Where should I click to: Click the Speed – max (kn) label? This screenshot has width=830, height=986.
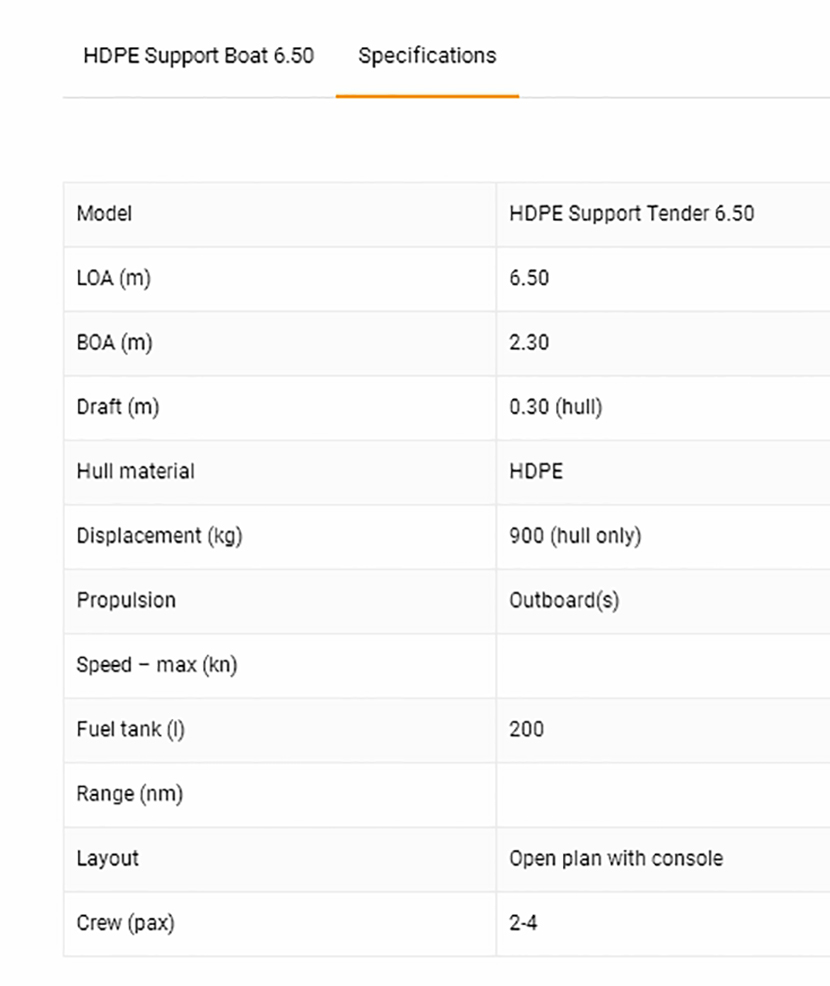[x=156, y=665]
